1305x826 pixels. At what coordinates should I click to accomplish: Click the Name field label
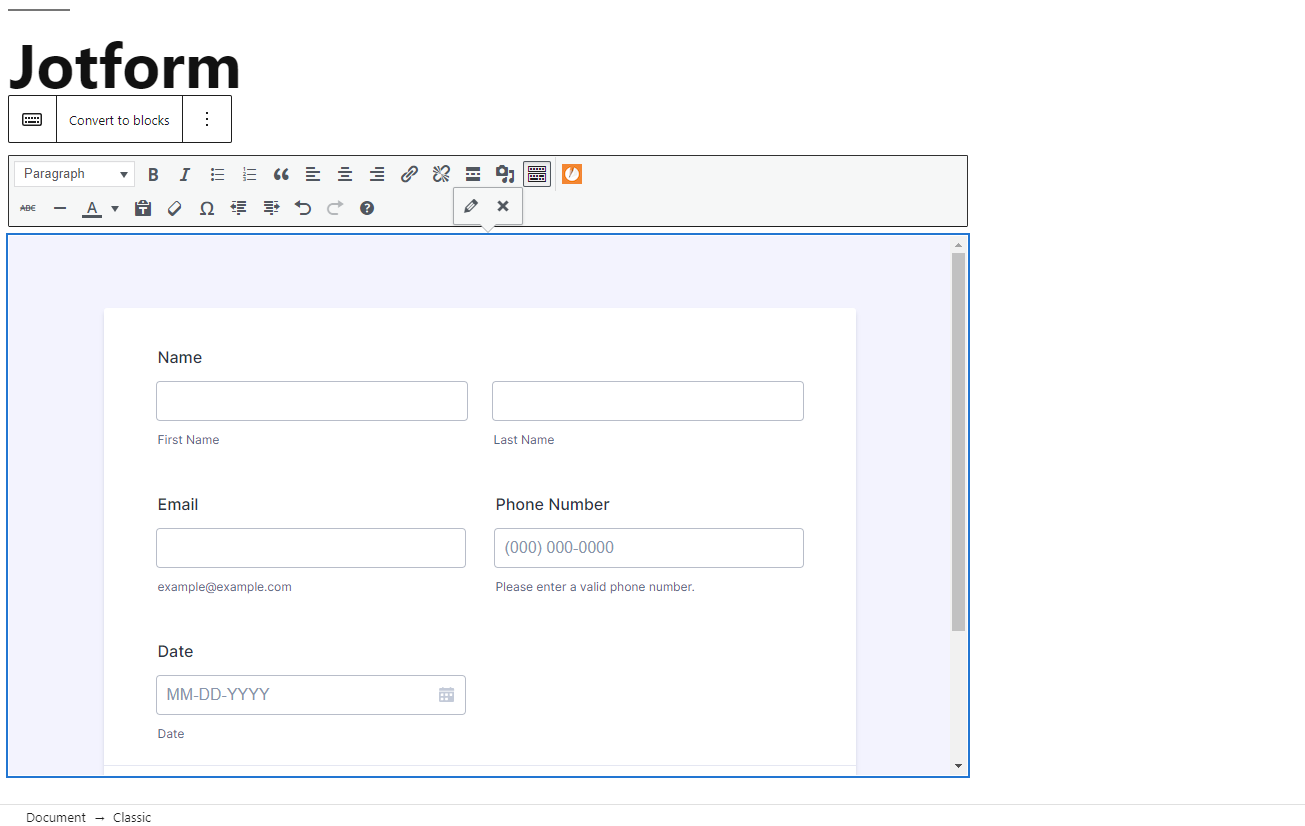(180, 358)
